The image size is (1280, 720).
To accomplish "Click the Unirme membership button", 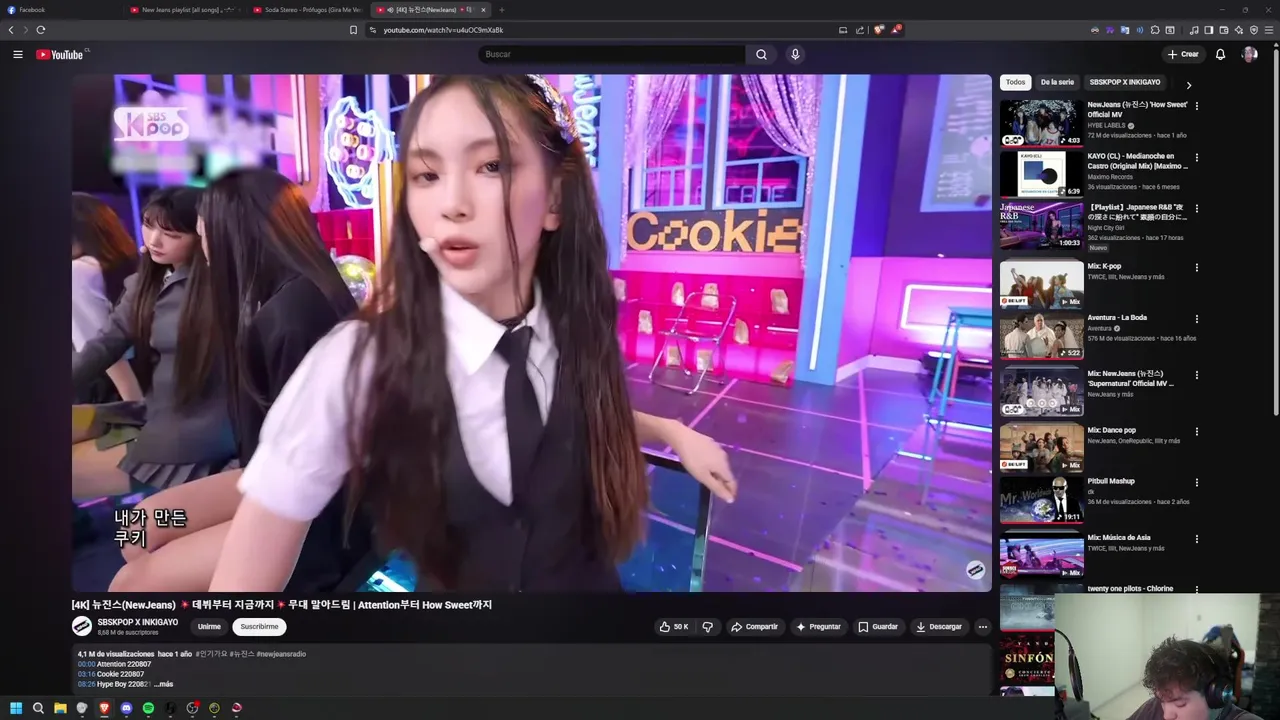I will (209, 627).
